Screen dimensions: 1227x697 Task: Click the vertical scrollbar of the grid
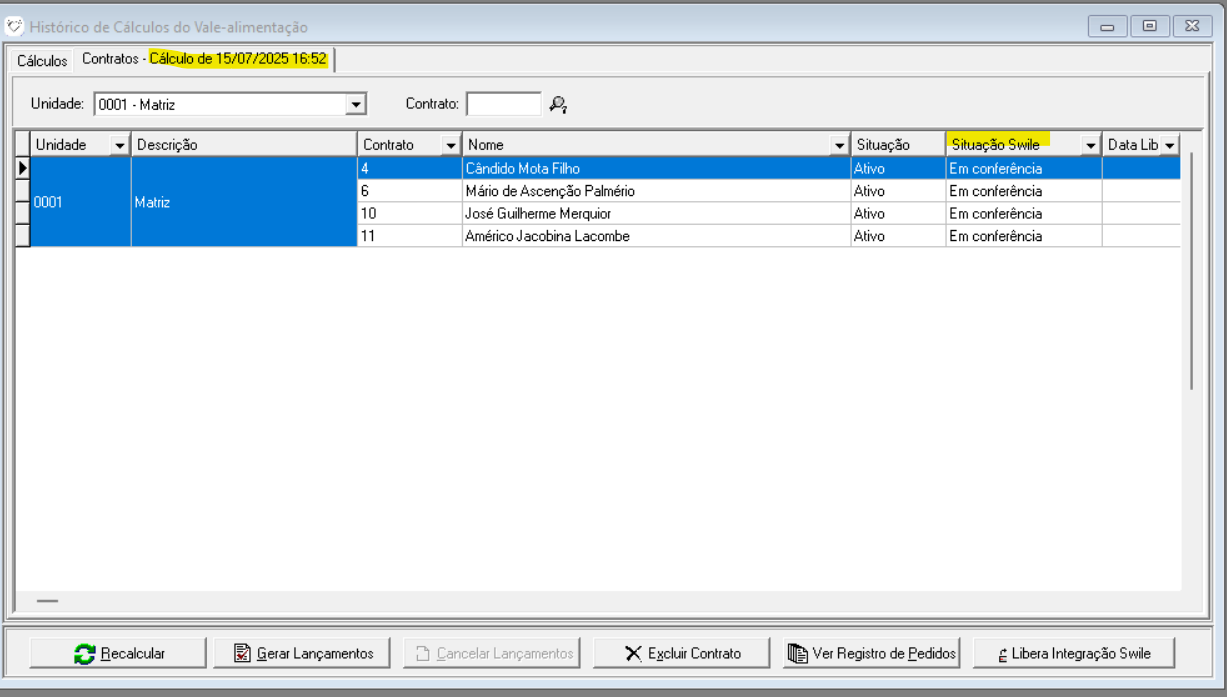tap(1190, 270)
